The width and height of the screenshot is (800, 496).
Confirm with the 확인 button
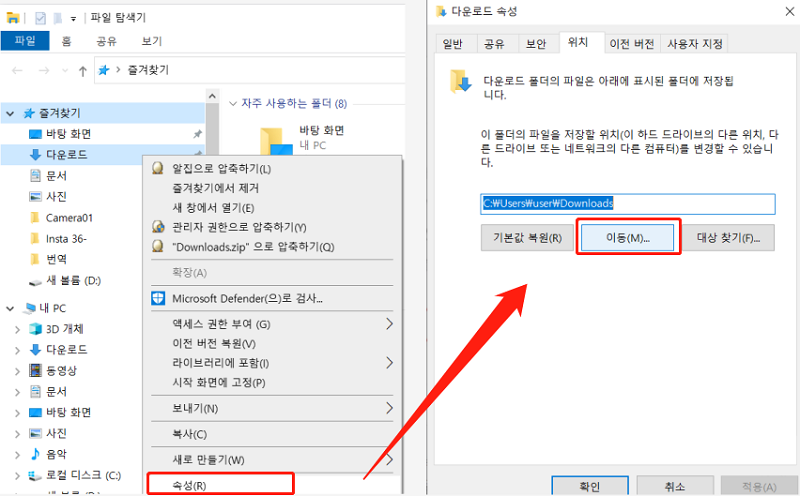click(590, 486)
